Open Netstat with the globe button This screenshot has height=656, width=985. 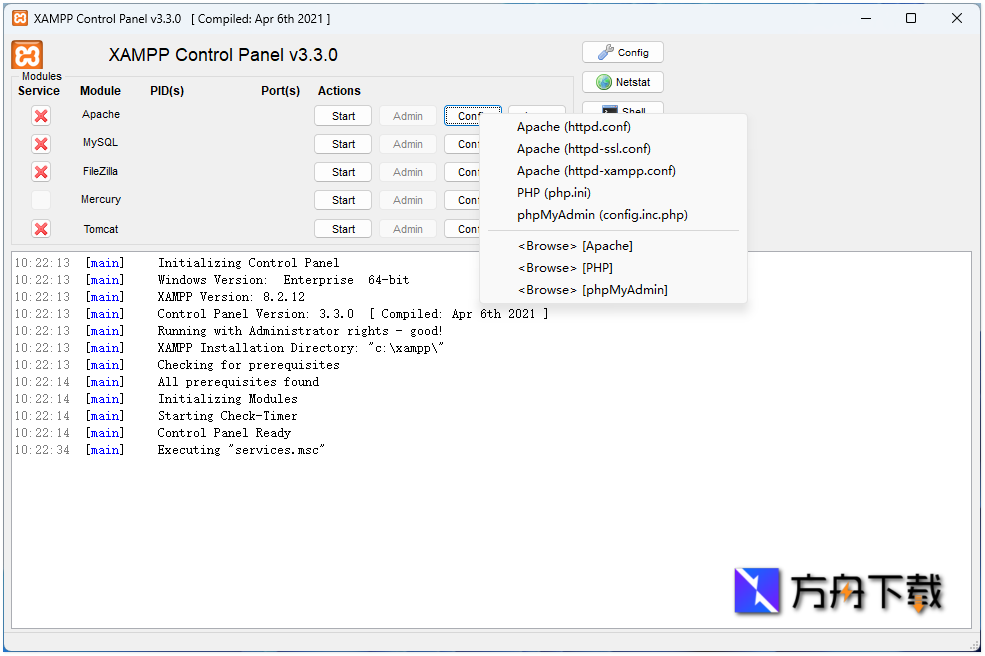tap(623, 82)
